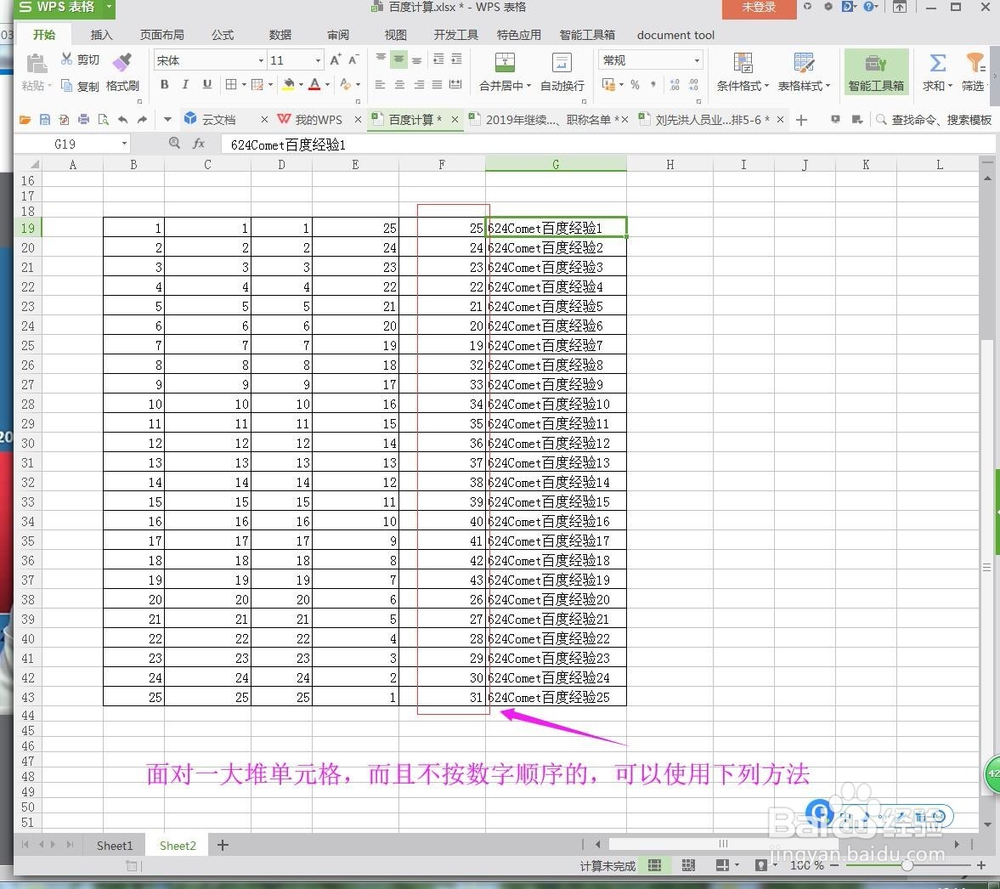Switch to the Sheet1 worksheet tab
Screen dimensions: 1000x889
pyautogui.click(x=115, y=846)
